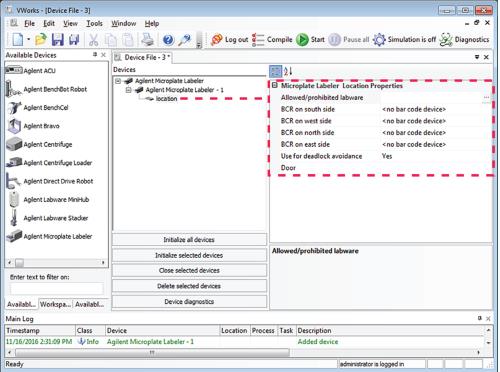
Task: Select Agilent Centrifuge device
Action: pos(39,144)
